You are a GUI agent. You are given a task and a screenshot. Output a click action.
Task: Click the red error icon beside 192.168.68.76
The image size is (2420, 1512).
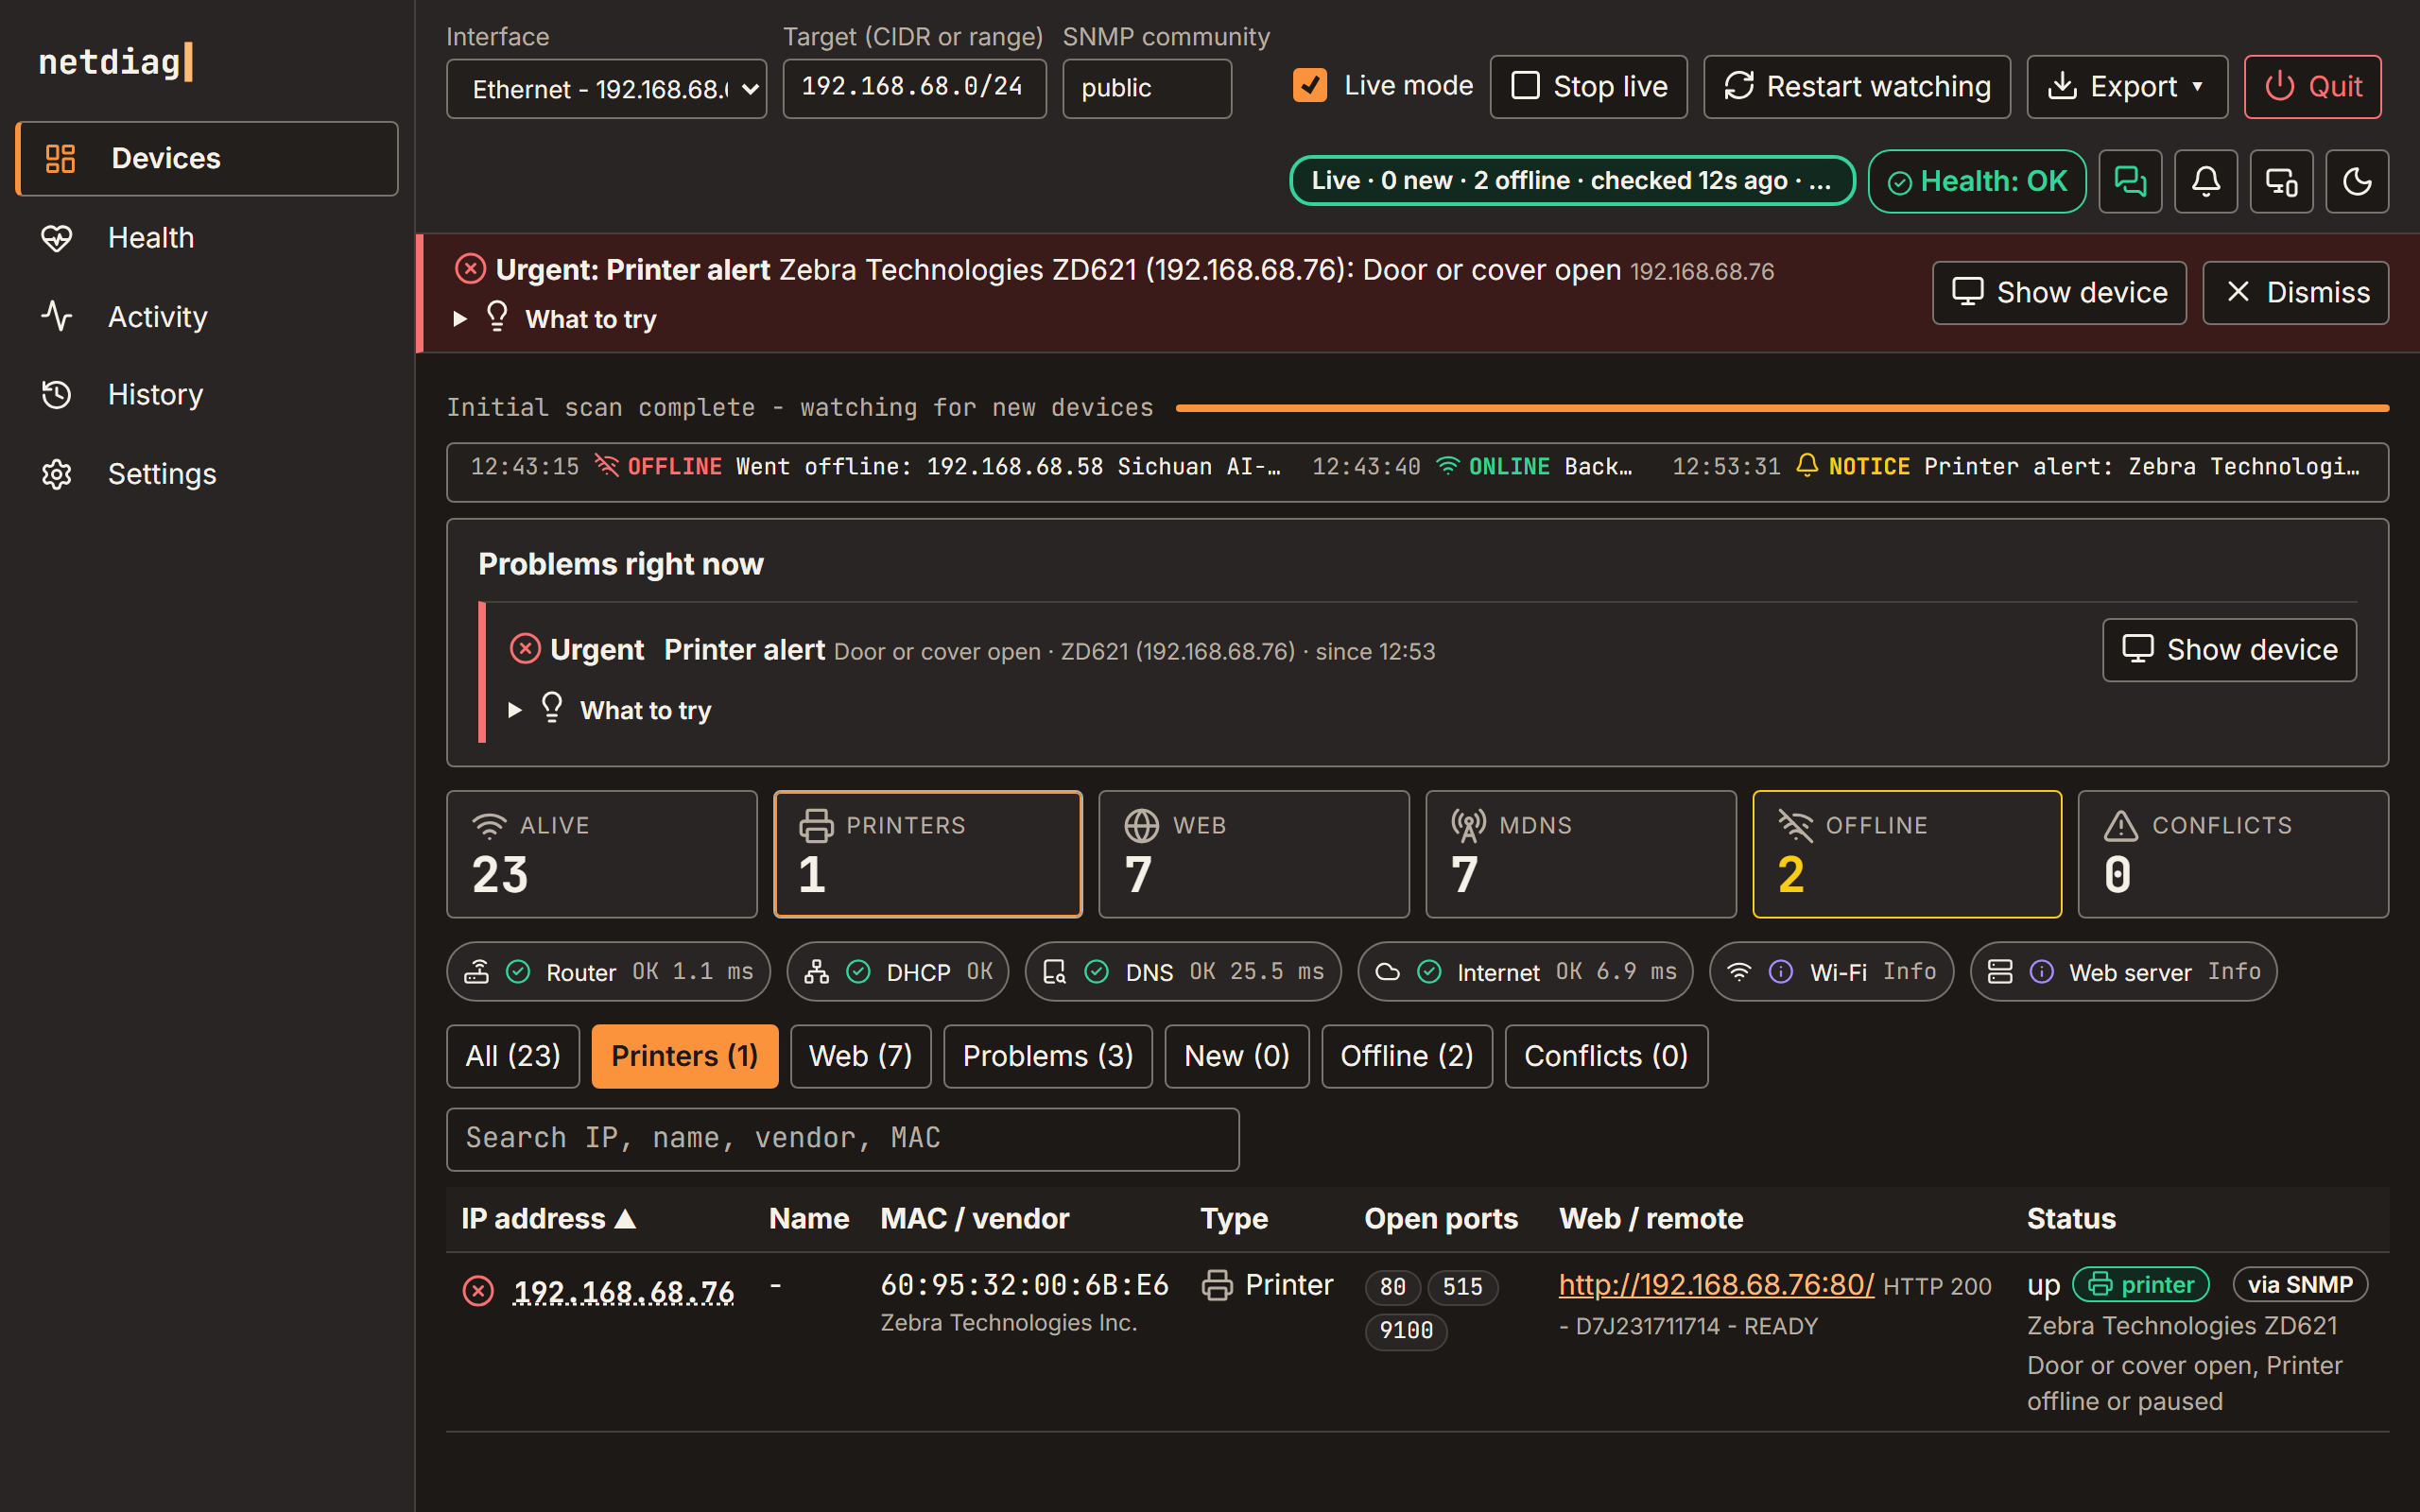(x=478, y=1291)
